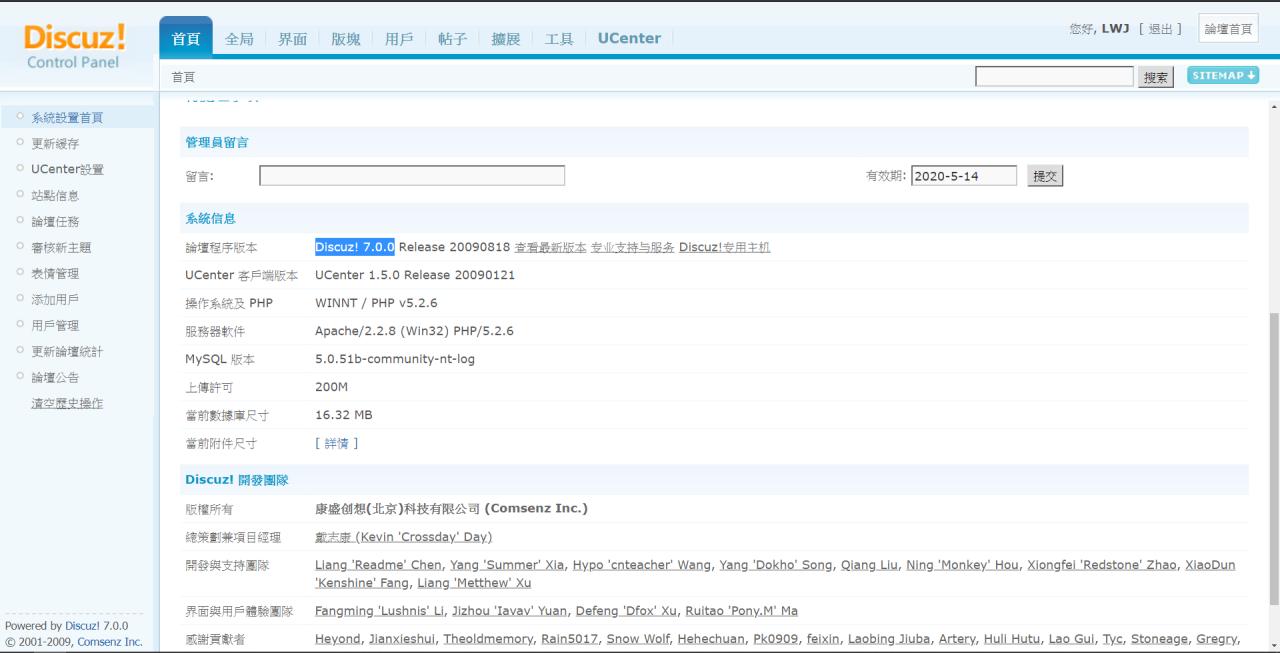Open the UCenter tab
Screen dimensions: 1280x653
(x=629, y=39)
